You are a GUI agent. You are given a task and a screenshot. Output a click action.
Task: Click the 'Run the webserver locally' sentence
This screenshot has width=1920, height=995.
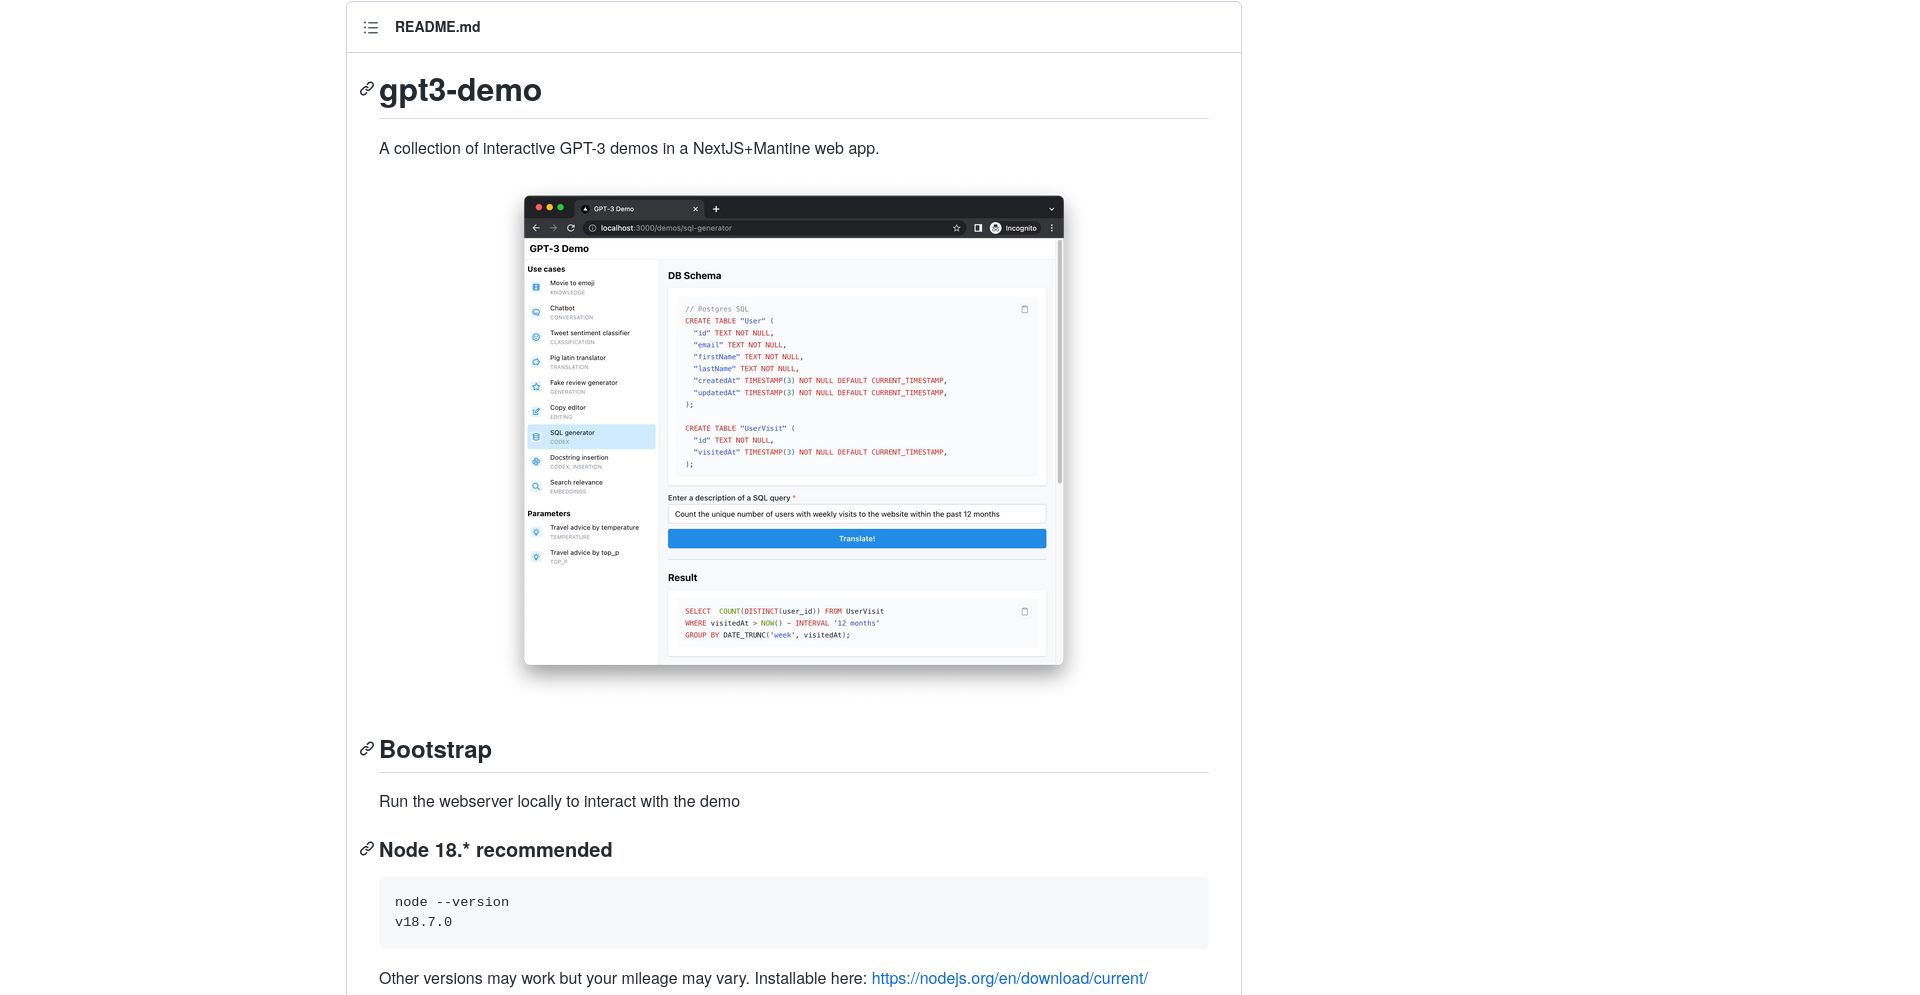point(559,801)
